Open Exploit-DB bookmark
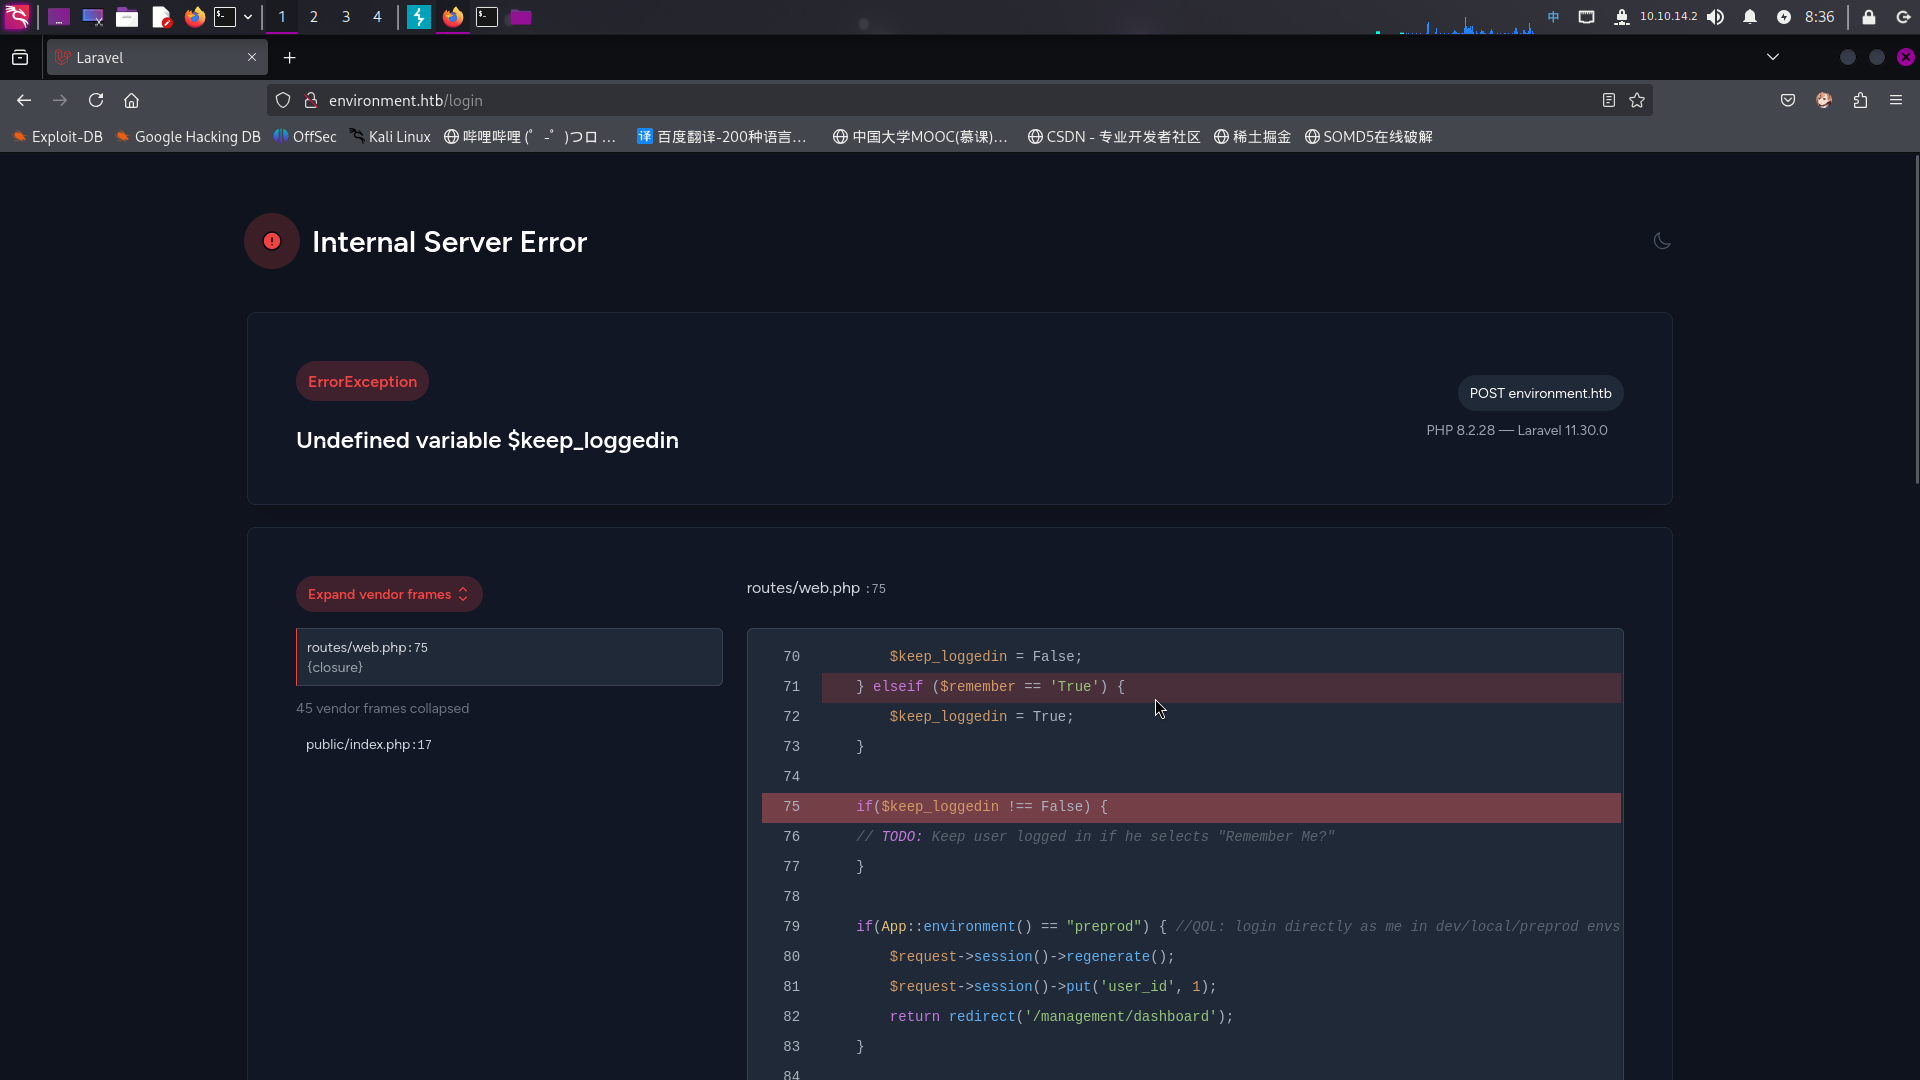1920x1080 pixels. [58, 137]
